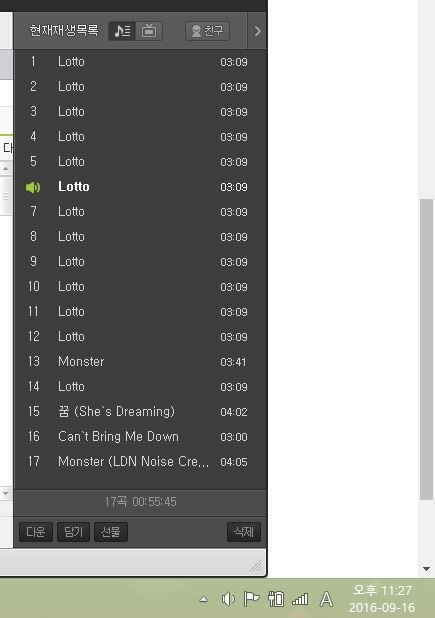Click the page scrollbar down arrow
435x618 pixels.
point(426,569)
